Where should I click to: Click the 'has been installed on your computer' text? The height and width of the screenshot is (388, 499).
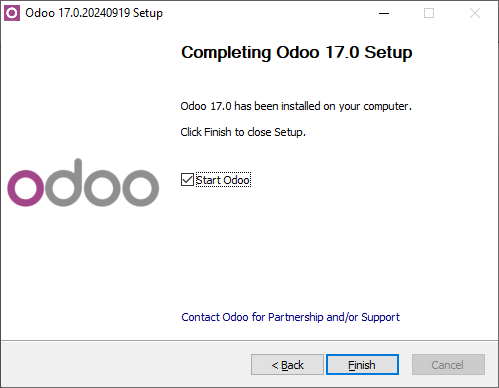323,106
